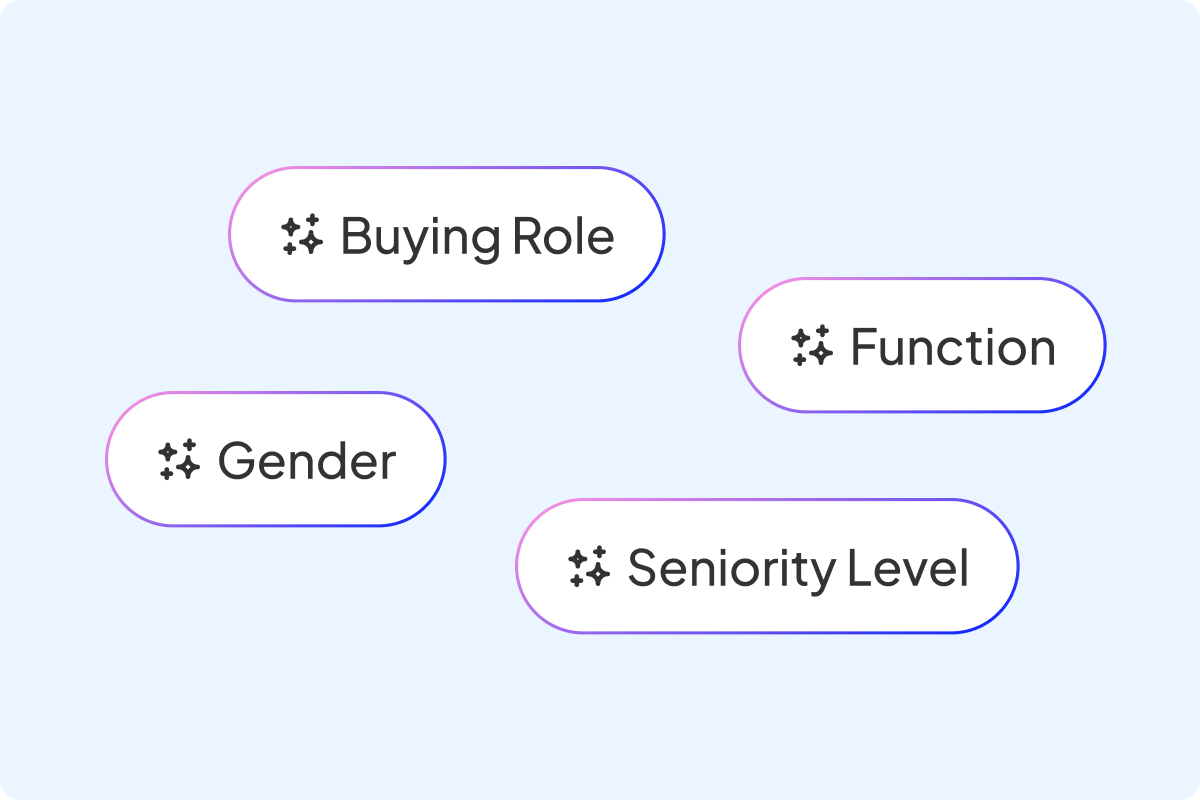The width and height of the screenshot is (1200, 800).
Task: Choose the AI attribute chip labeled Gender
Action: [x=275, y=459]
